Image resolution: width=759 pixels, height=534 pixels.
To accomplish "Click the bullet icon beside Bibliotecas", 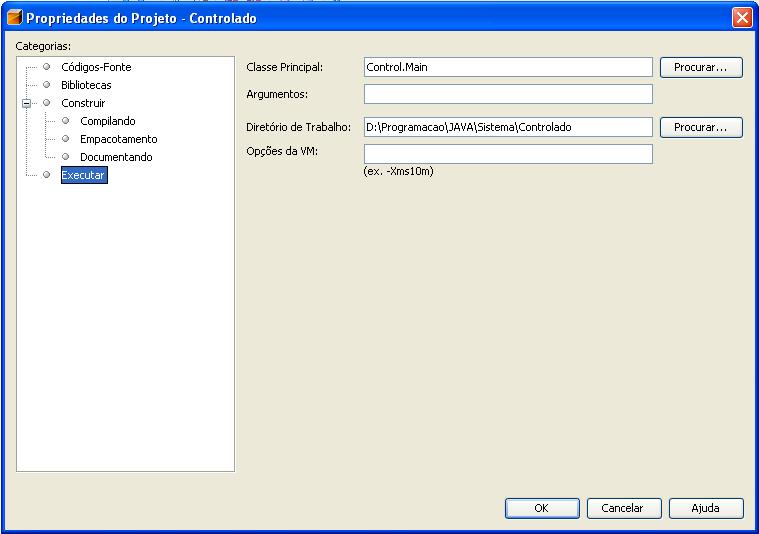I will coord(46,85).
